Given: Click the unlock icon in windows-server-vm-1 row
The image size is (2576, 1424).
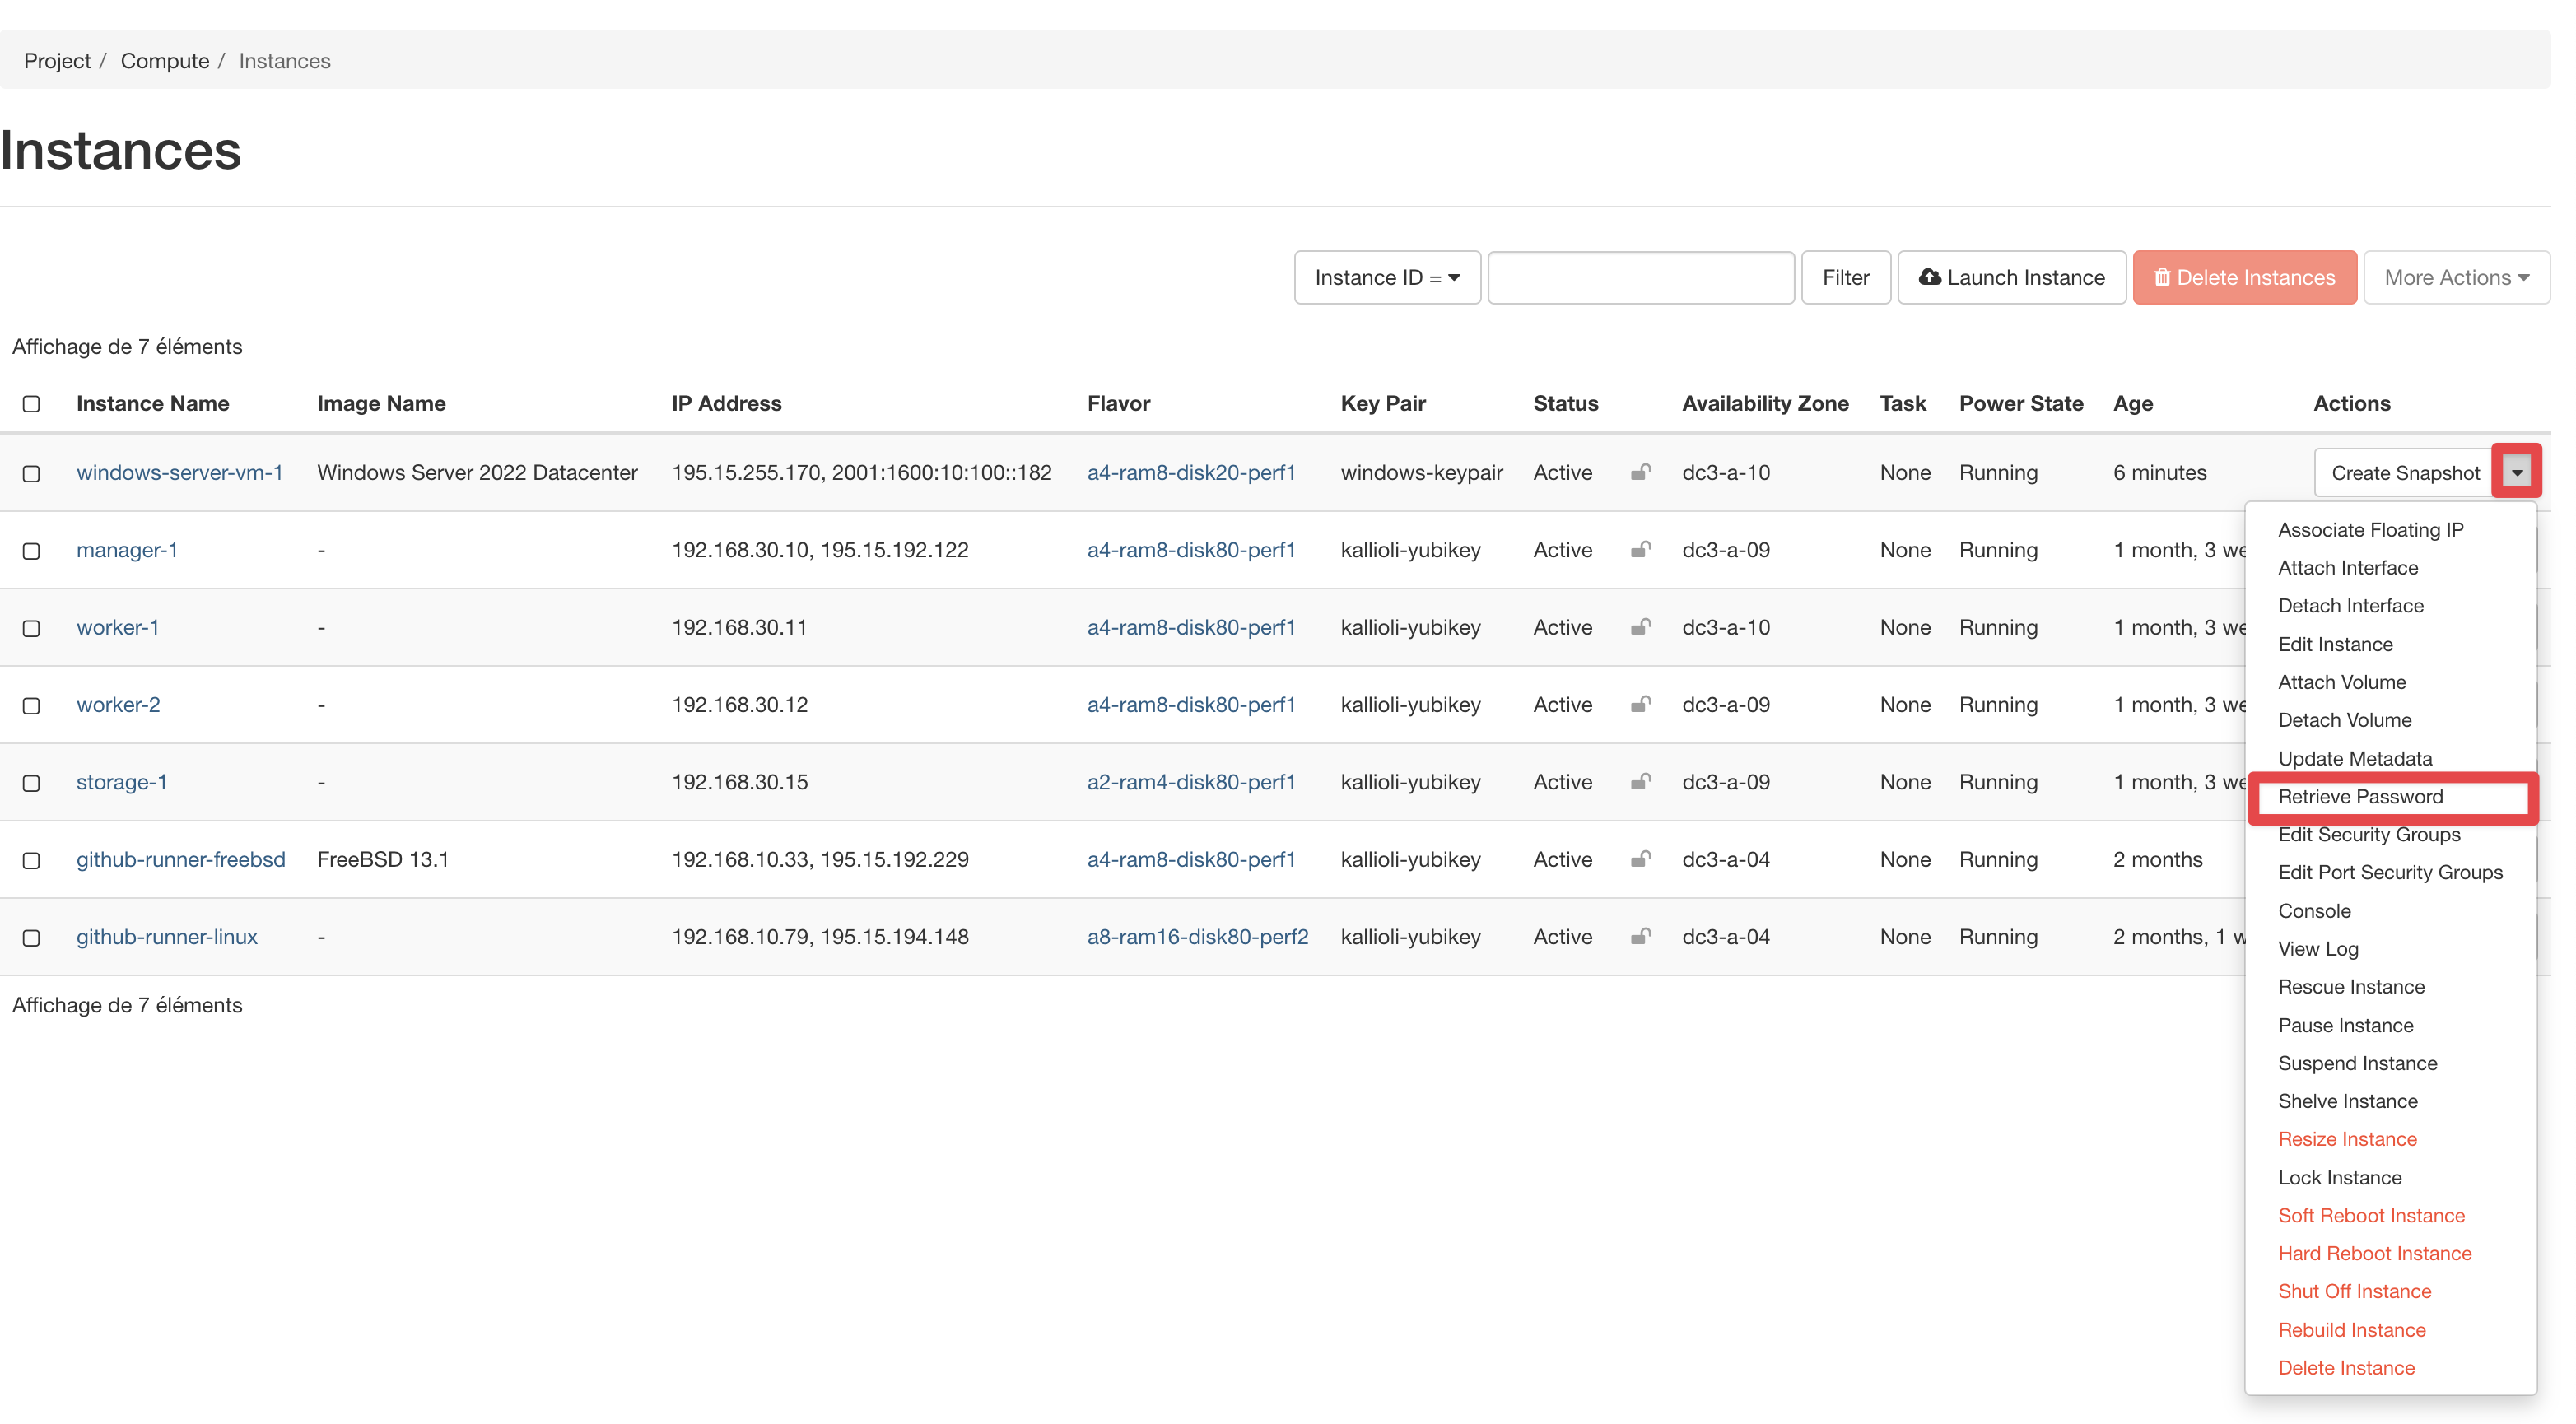Looking at the screenshot, I should [1640, 472].
